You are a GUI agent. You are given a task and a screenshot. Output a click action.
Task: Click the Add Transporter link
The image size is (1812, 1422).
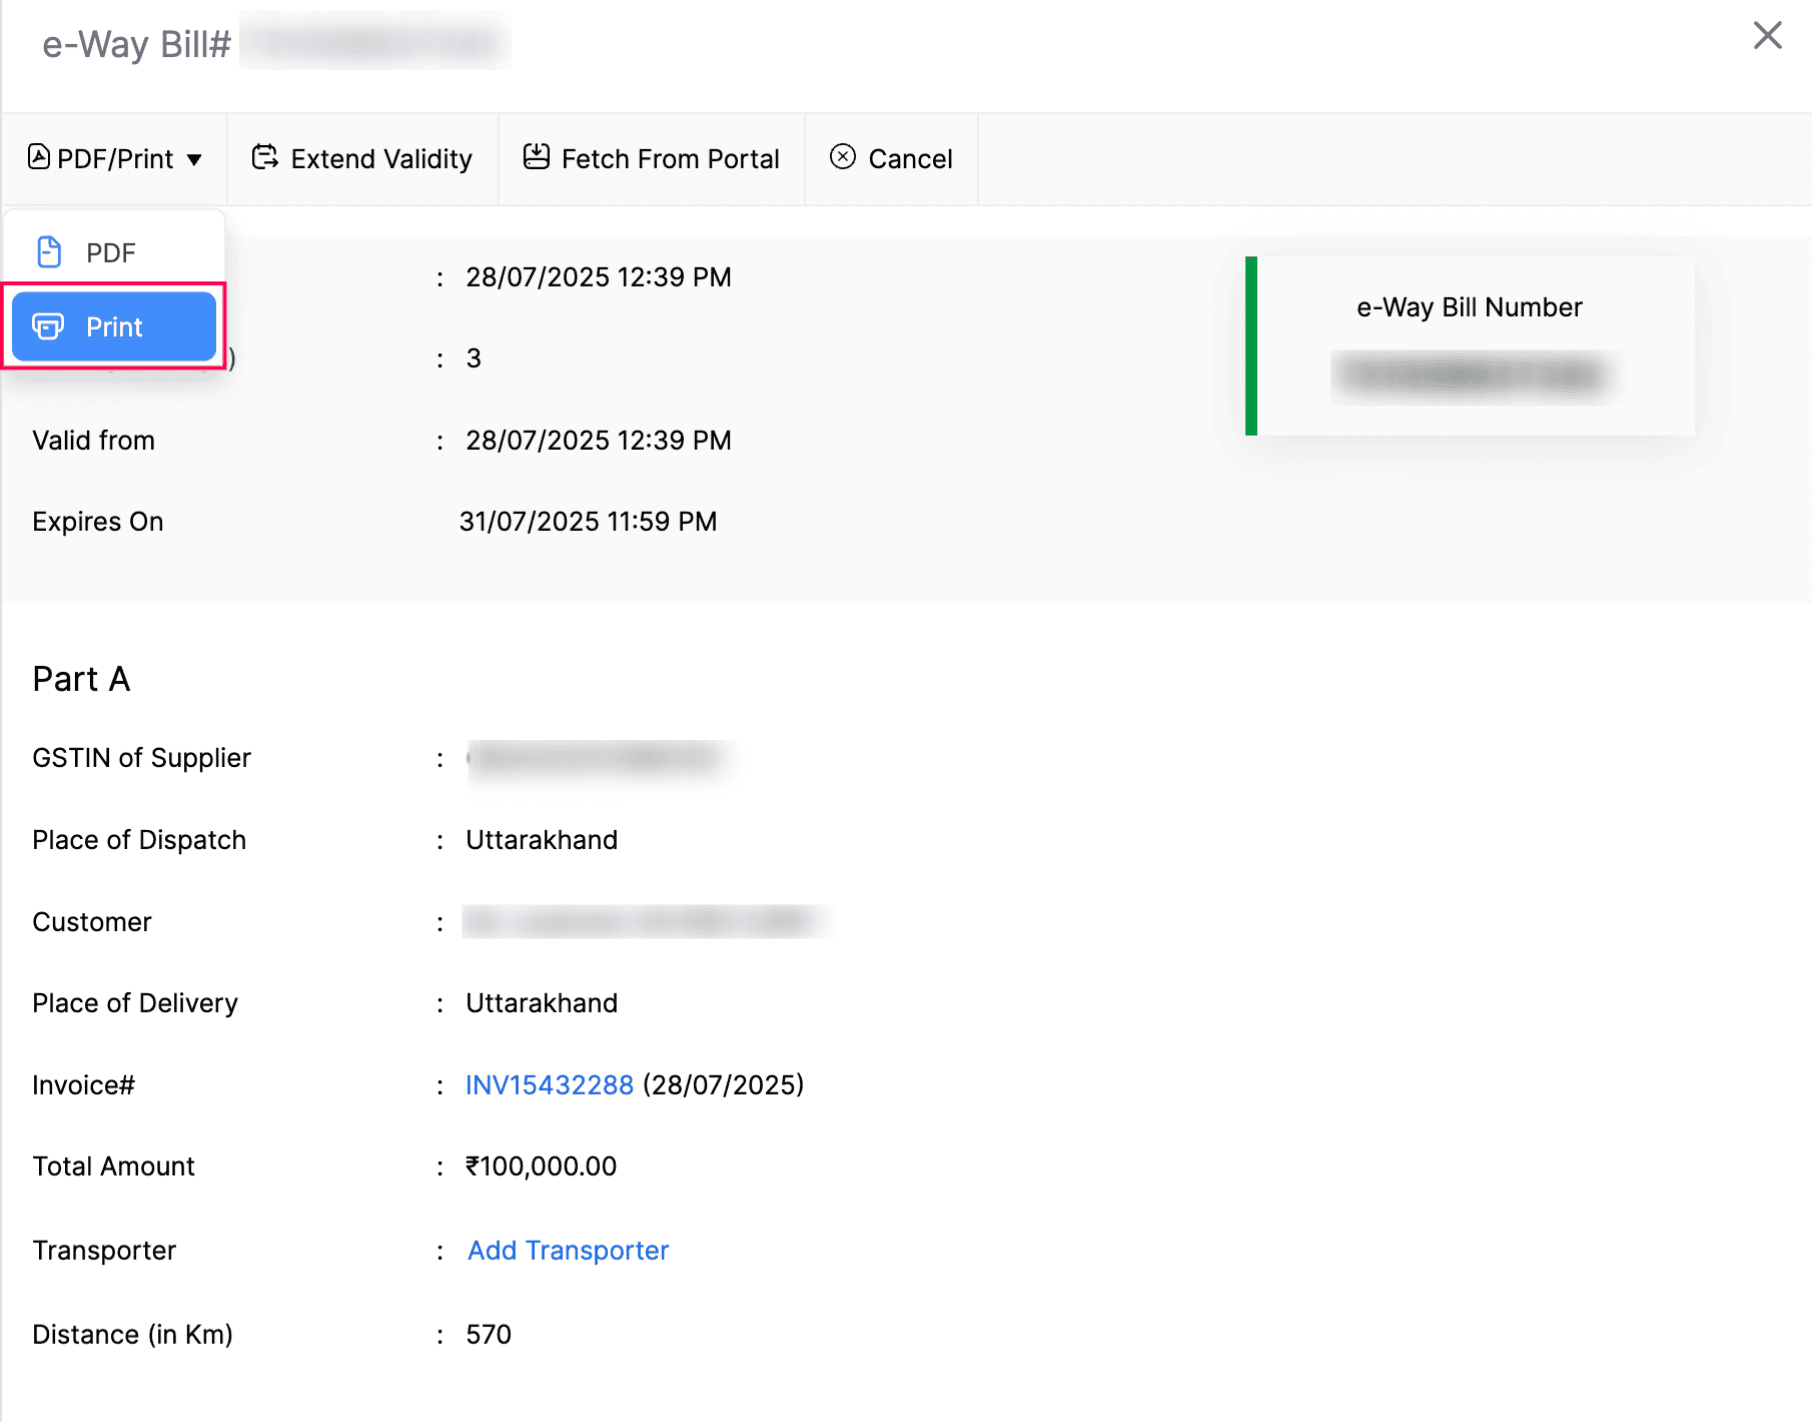pos(568,1250)
